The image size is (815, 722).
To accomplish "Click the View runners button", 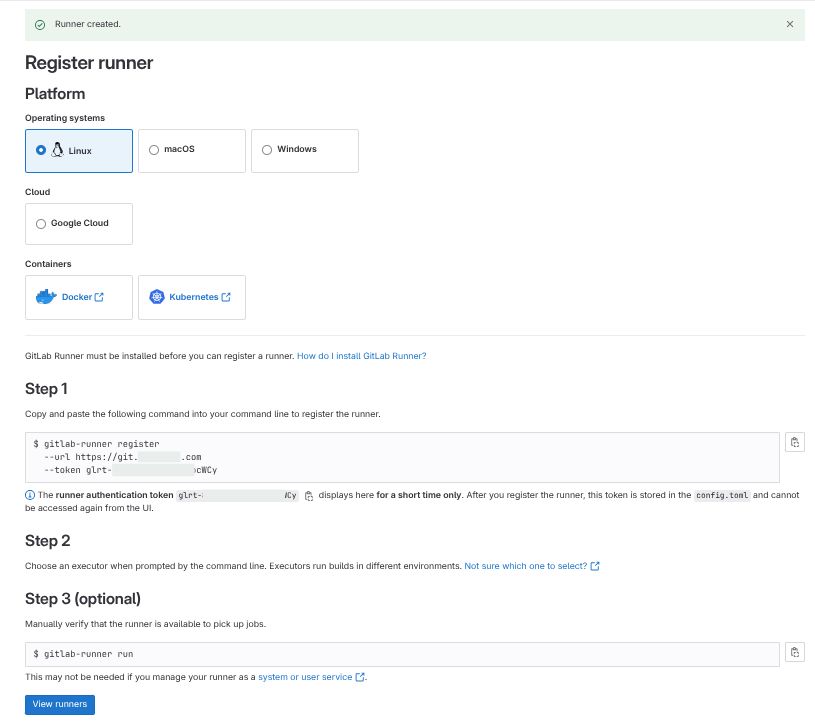I will 59,704.
